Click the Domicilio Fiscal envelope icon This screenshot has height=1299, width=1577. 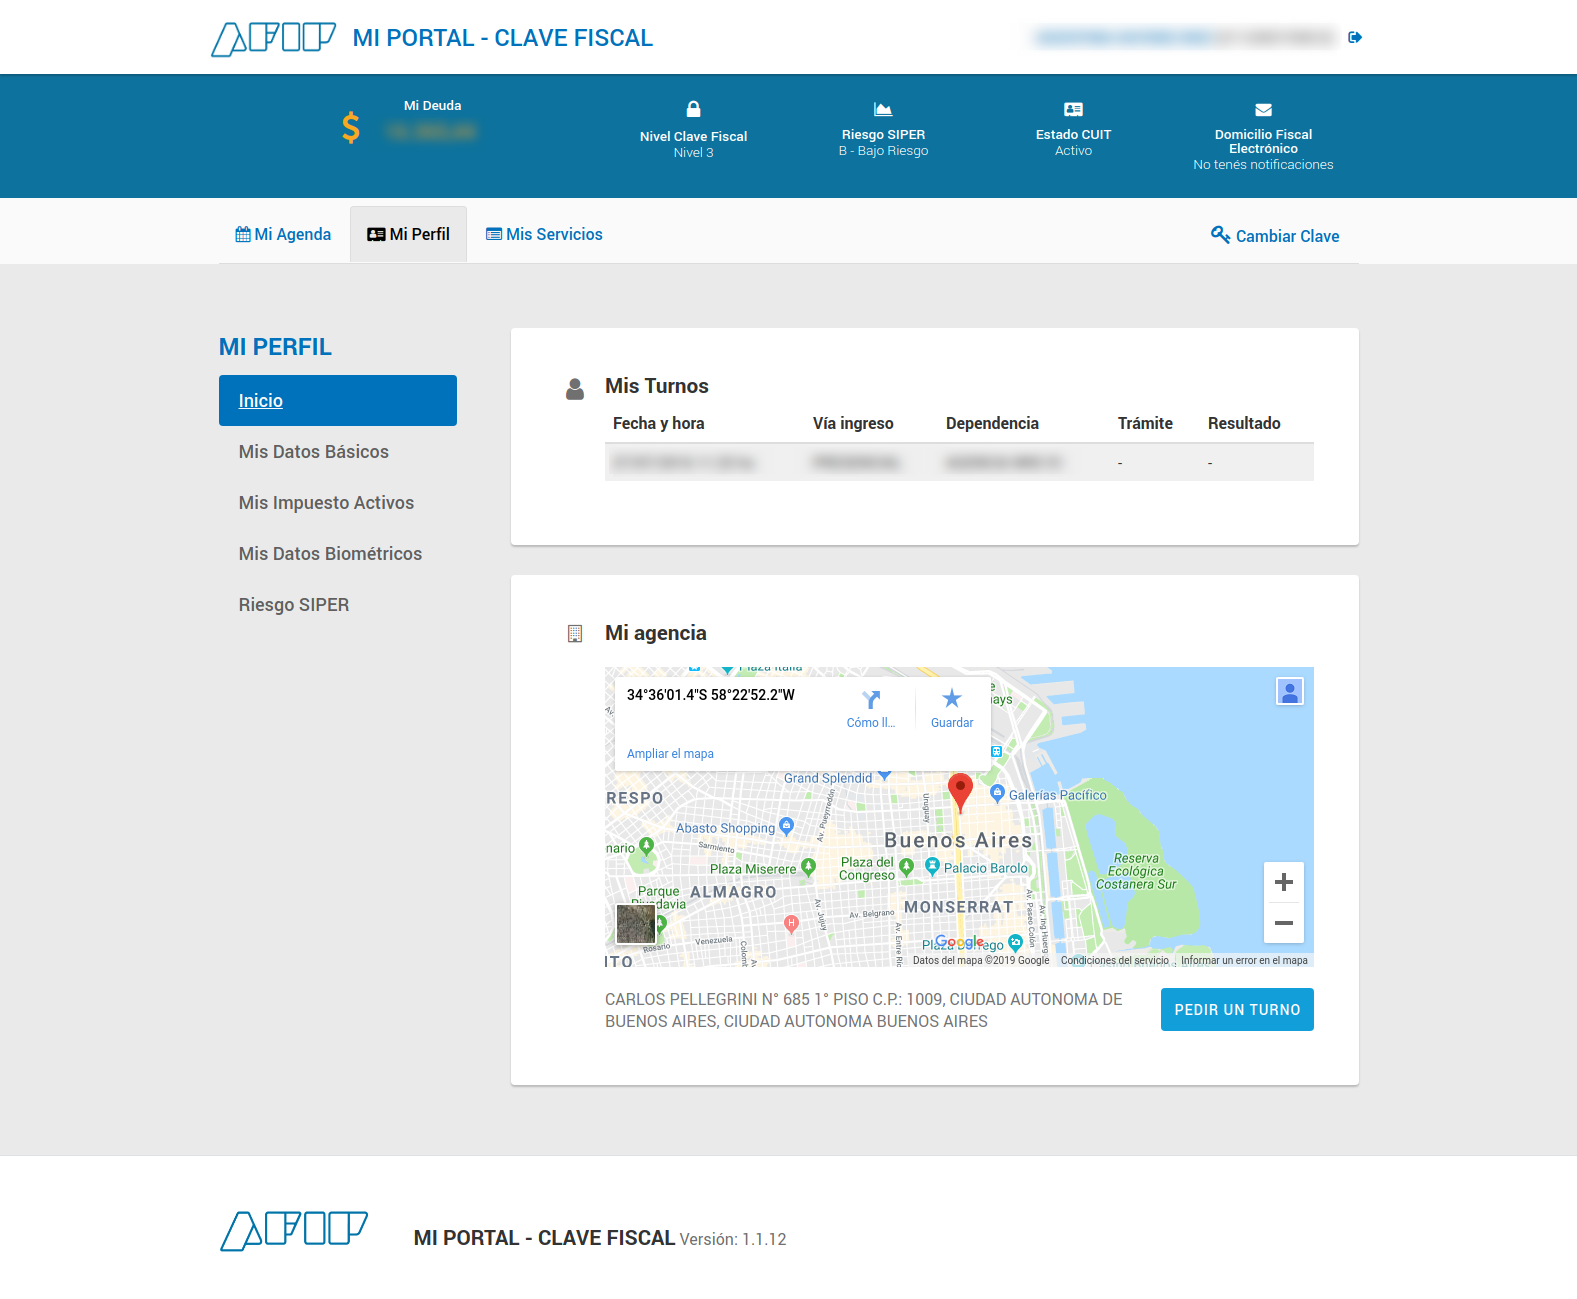(1263, 110)
